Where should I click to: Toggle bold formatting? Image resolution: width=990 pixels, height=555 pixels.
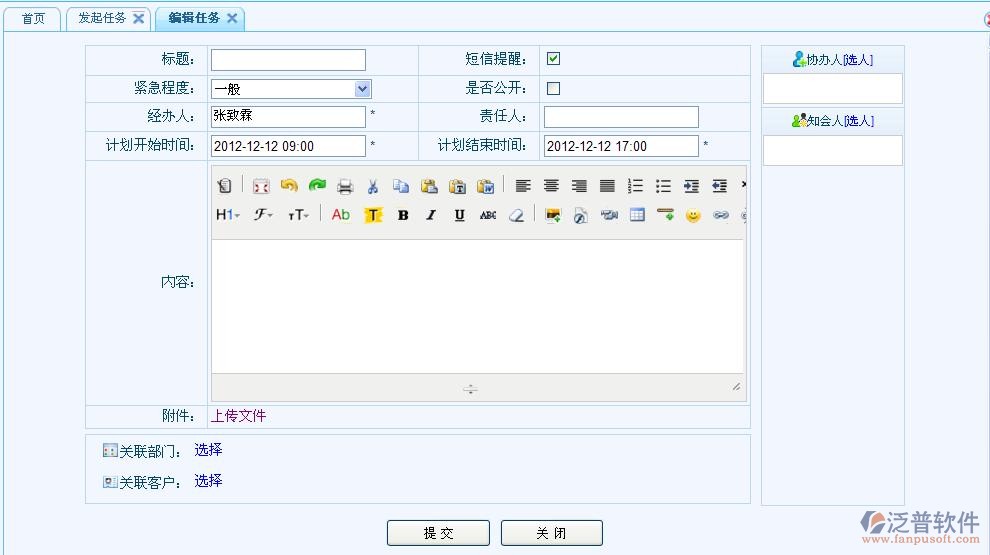[x=403, y=215]
